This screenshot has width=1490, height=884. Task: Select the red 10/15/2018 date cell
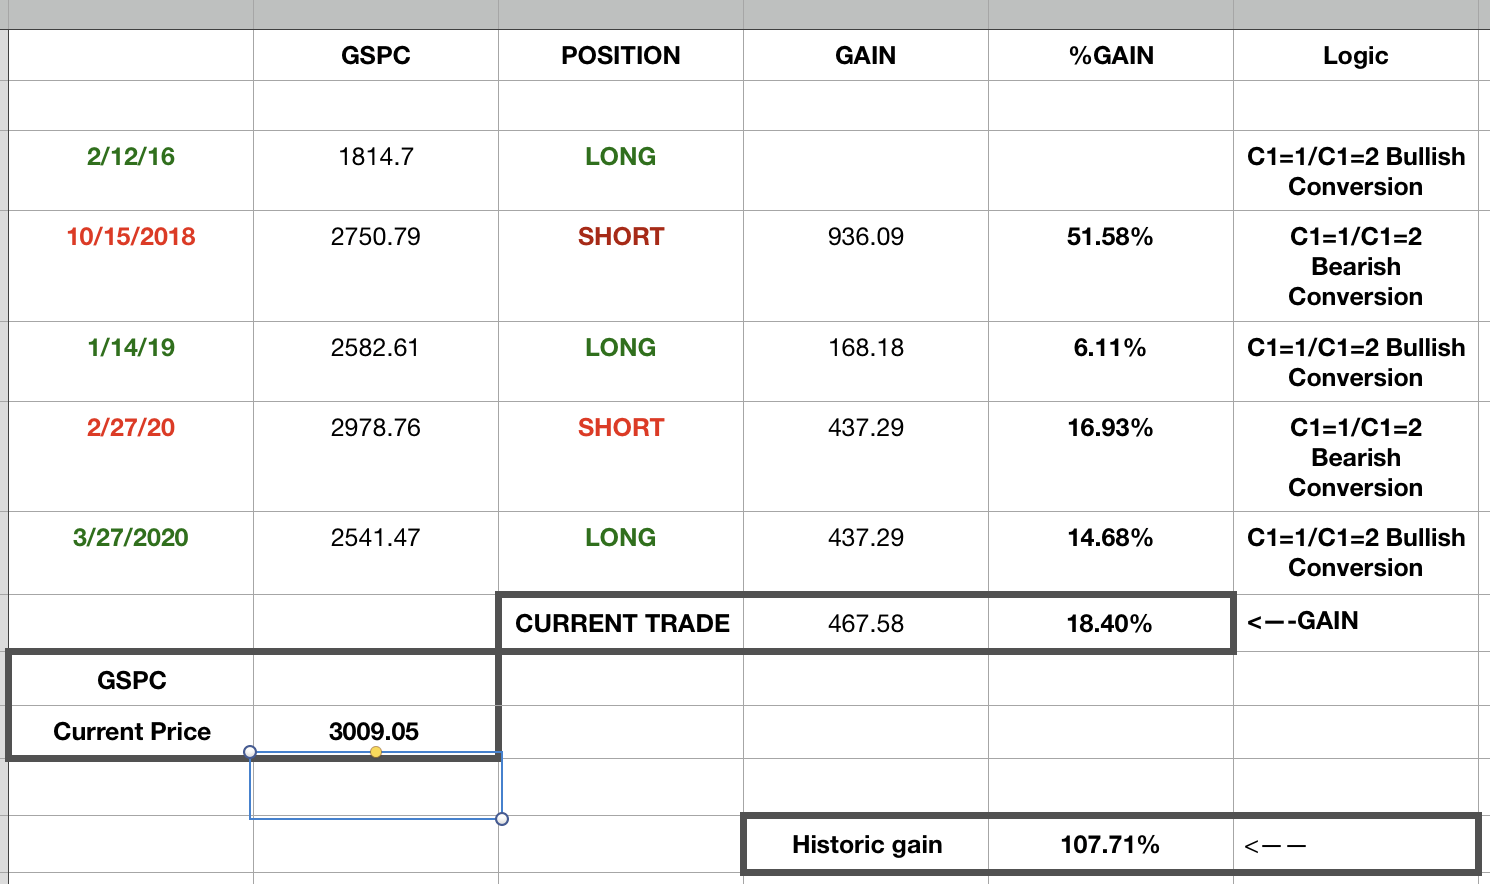pos(131,237)
